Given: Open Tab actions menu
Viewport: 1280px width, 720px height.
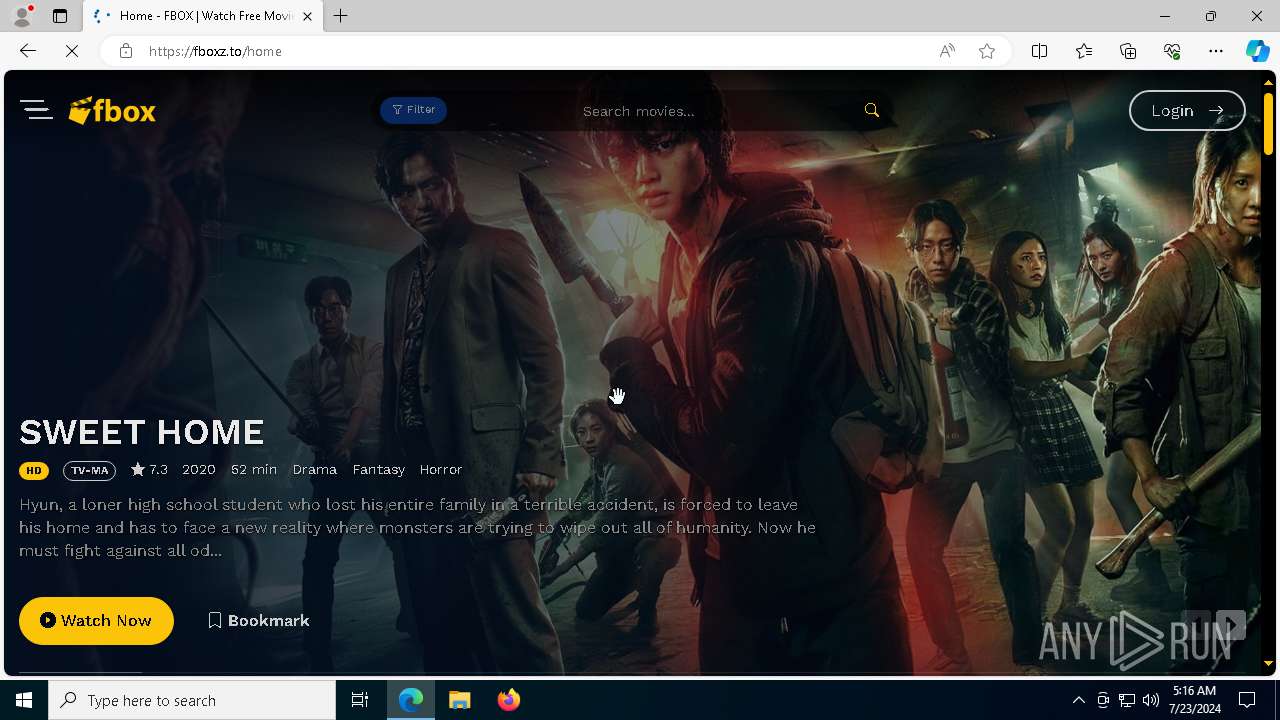Looking at the screenshot, I should [60, 16].
